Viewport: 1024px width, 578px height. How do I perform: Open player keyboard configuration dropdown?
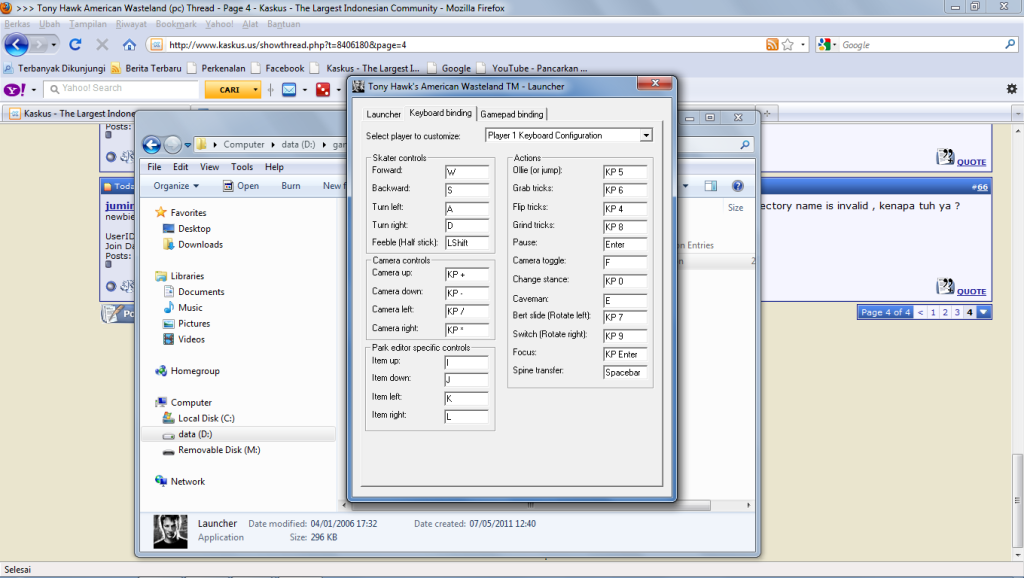(645, 135)
